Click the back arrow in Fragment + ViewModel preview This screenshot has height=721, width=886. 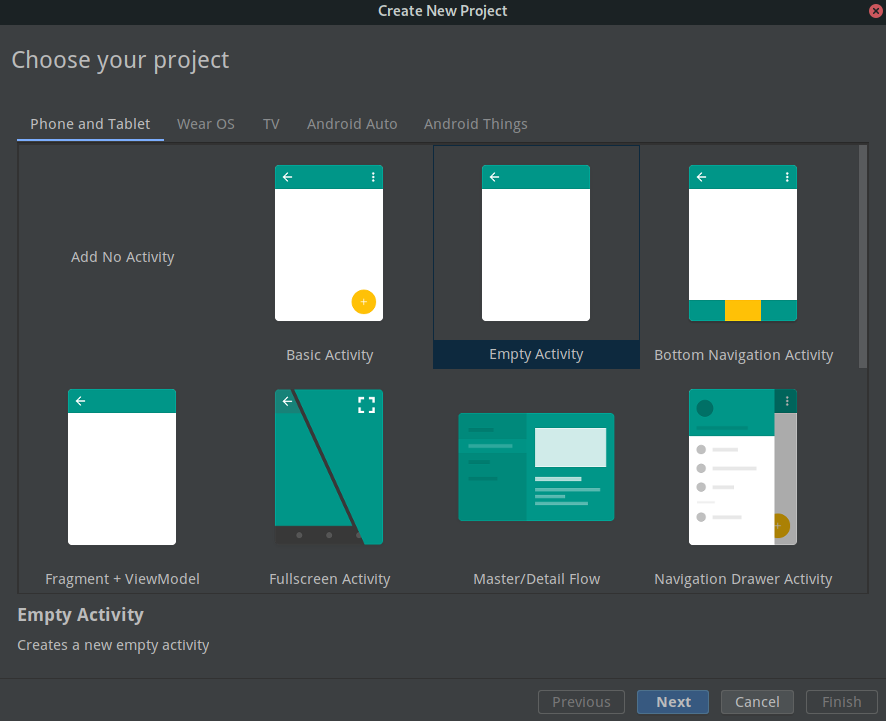81,401
